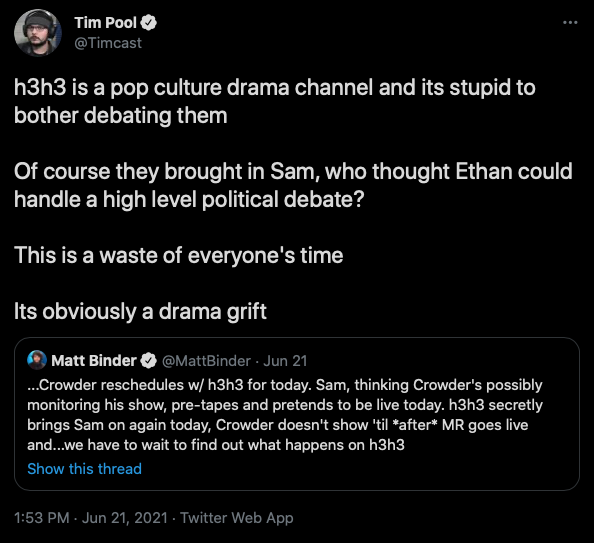Image resolution: width=594 pixels, height=543 pixels.
Task: Click the Jun 21 quoted tweet date
Action: (285, 361)
